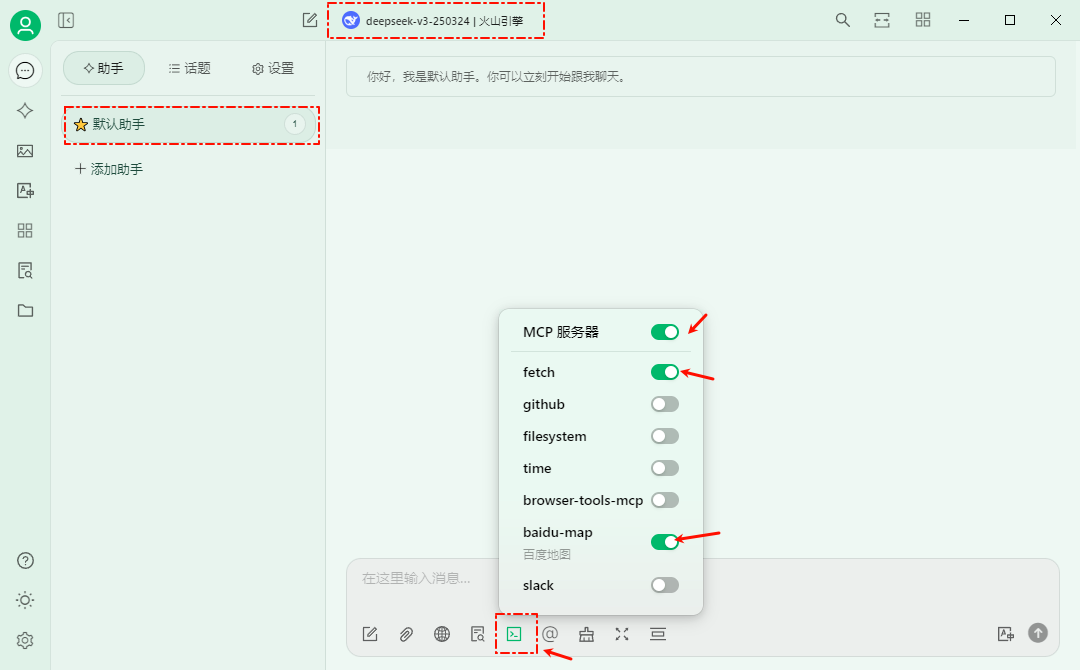Click the fetch server label
This screenshot has width=1080, height=670.
[x=539, y=373]
